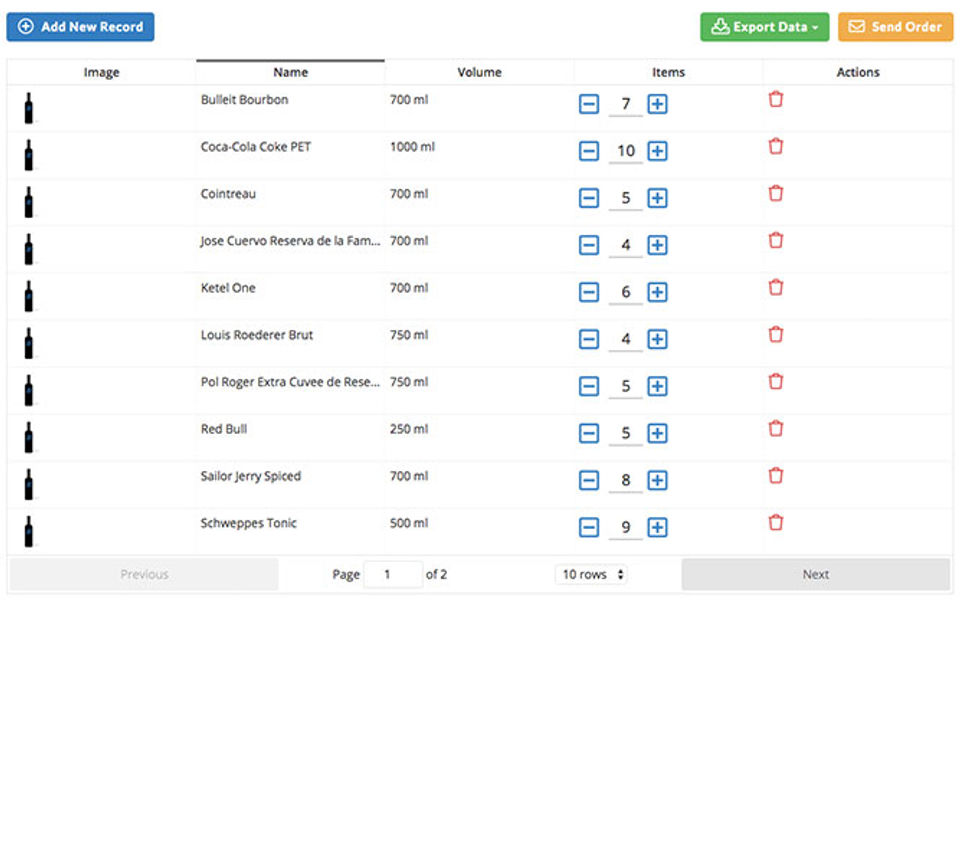
Task: Remove Cointreau with trash icon
Action: 776,193
